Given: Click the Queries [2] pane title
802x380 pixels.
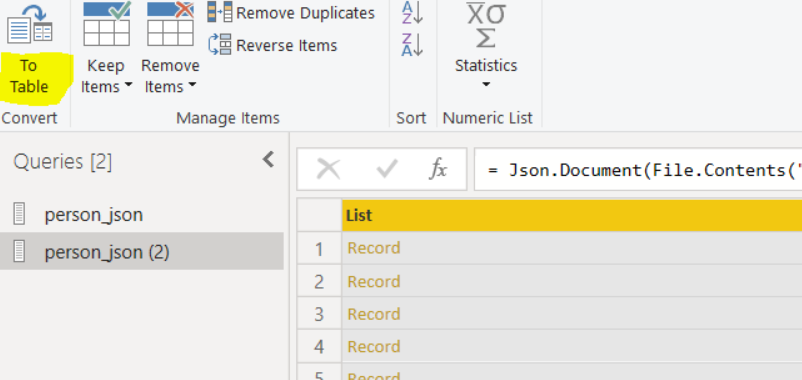Looking at the screenshot, I should (62, 162).
